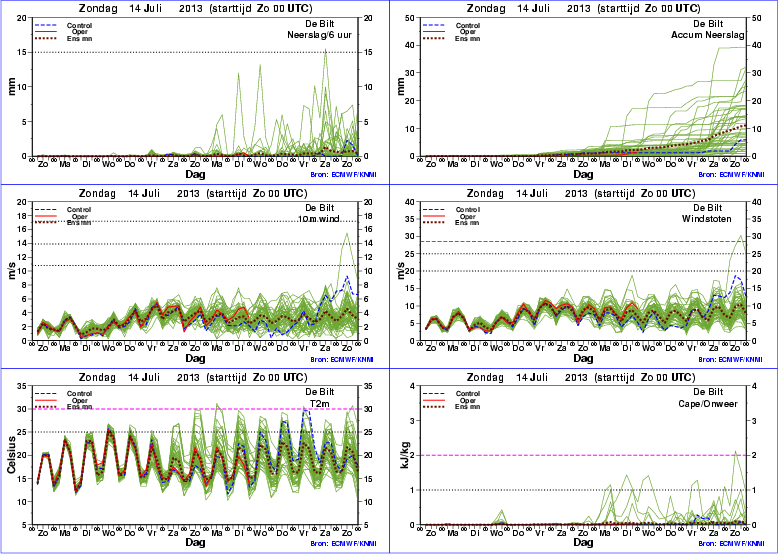The width and height of the screenshot is (778, 554).
Task: Click the "Dag" x-axis label of Neerslag/6 uur chart
Action: pyautogui.click(x=195, y=175)
